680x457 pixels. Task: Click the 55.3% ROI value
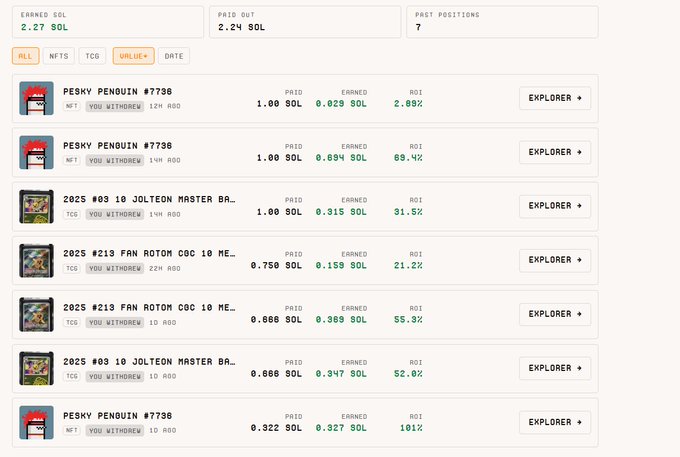point(408,320)
